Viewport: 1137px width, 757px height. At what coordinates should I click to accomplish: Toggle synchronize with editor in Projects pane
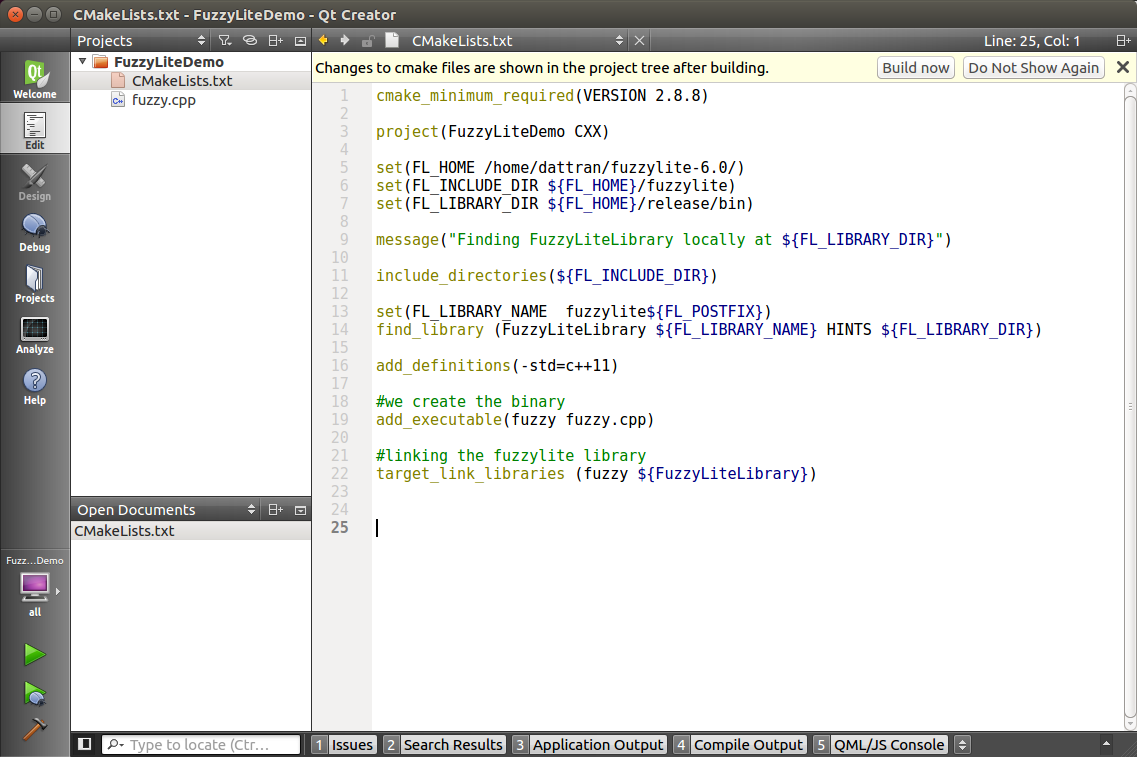(x=249, y=41)
